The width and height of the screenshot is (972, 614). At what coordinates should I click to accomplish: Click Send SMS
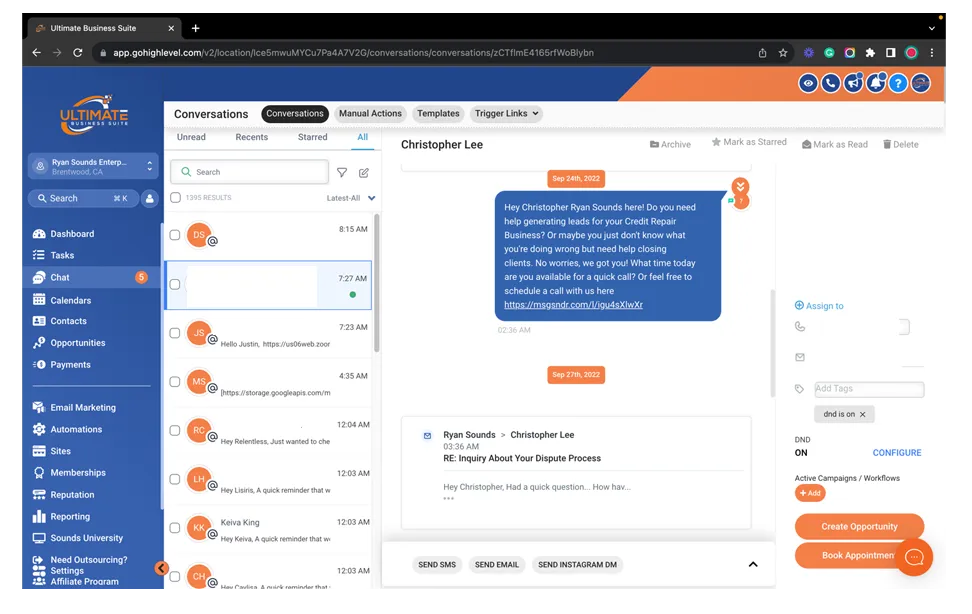click(x=437, y=564)
